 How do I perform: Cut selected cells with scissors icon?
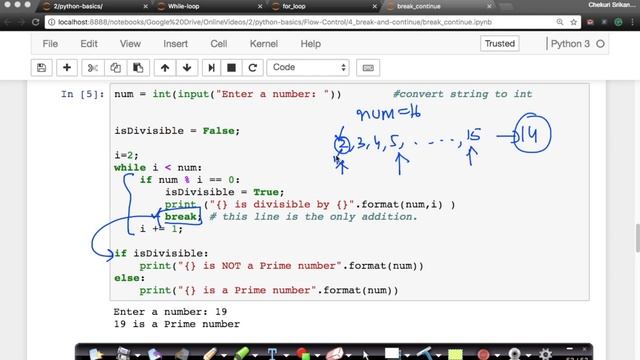click(93, 68)
